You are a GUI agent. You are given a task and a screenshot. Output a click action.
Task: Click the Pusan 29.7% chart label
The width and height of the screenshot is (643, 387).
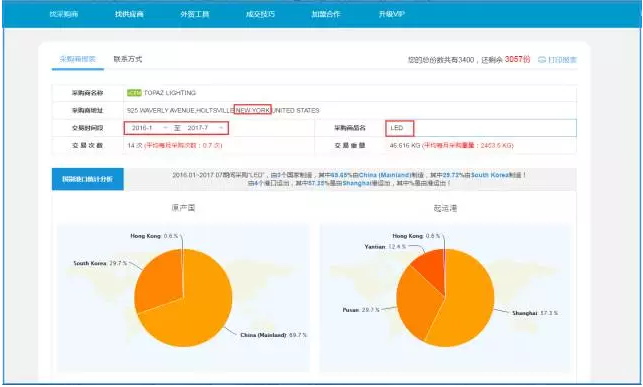[x=361, y=310]
